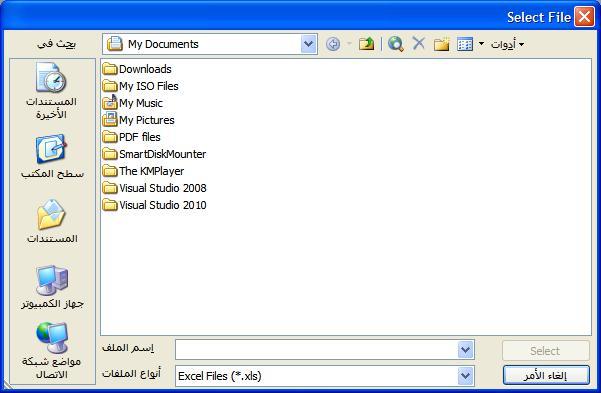The width and height of the screenshot is (601, 393).
Task: Open recent documents المستندات الأخيرة
Action: [x=51, y=92]
